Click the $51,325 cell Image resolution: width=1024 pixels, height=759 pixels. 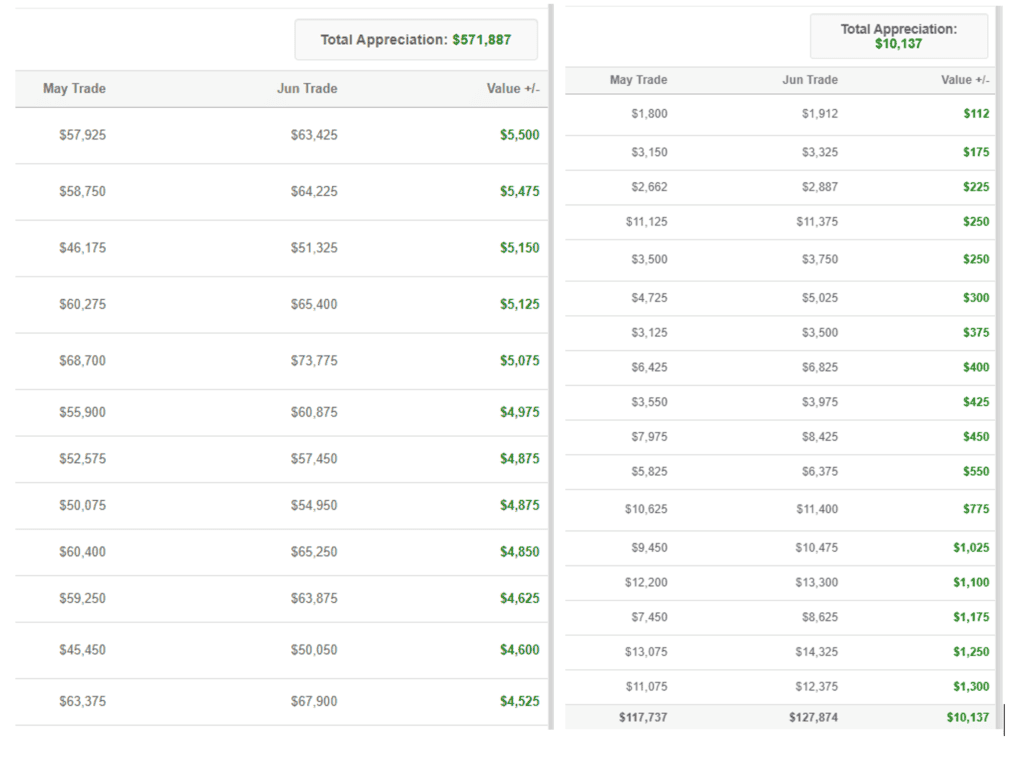(x=314, y=248)
